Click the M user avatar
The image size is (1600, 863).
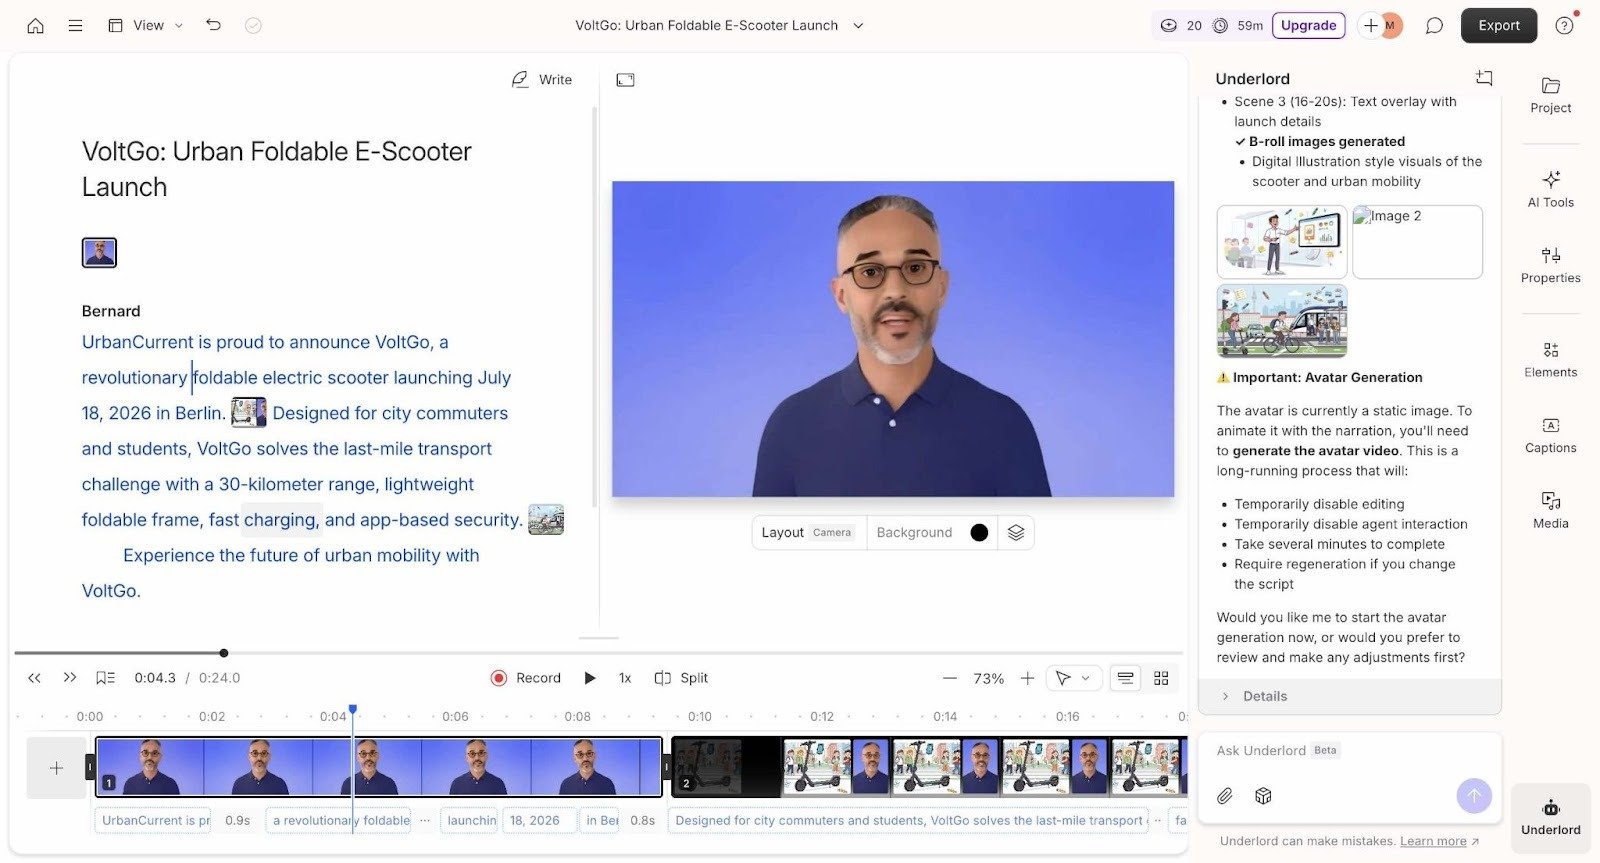(x=1390, y=26)
